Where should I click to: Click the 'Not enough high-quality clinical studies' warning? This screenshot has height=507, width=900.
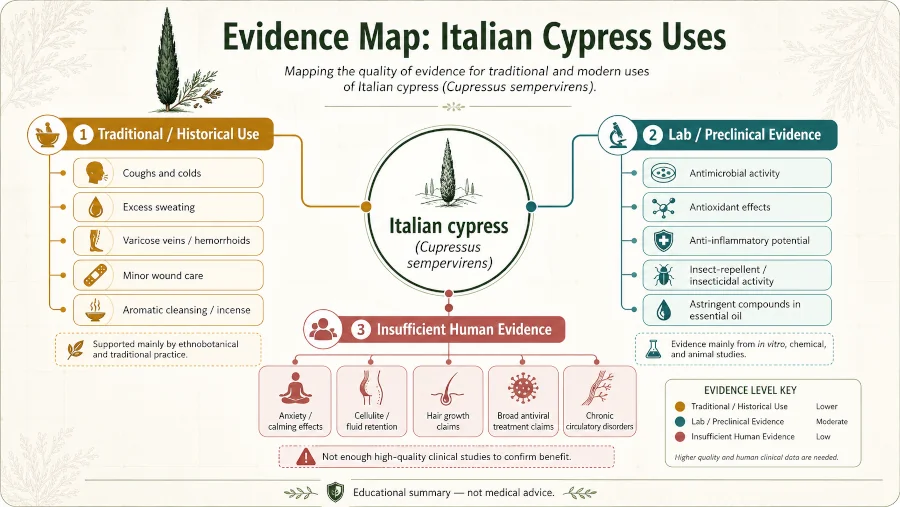point(446,457)
